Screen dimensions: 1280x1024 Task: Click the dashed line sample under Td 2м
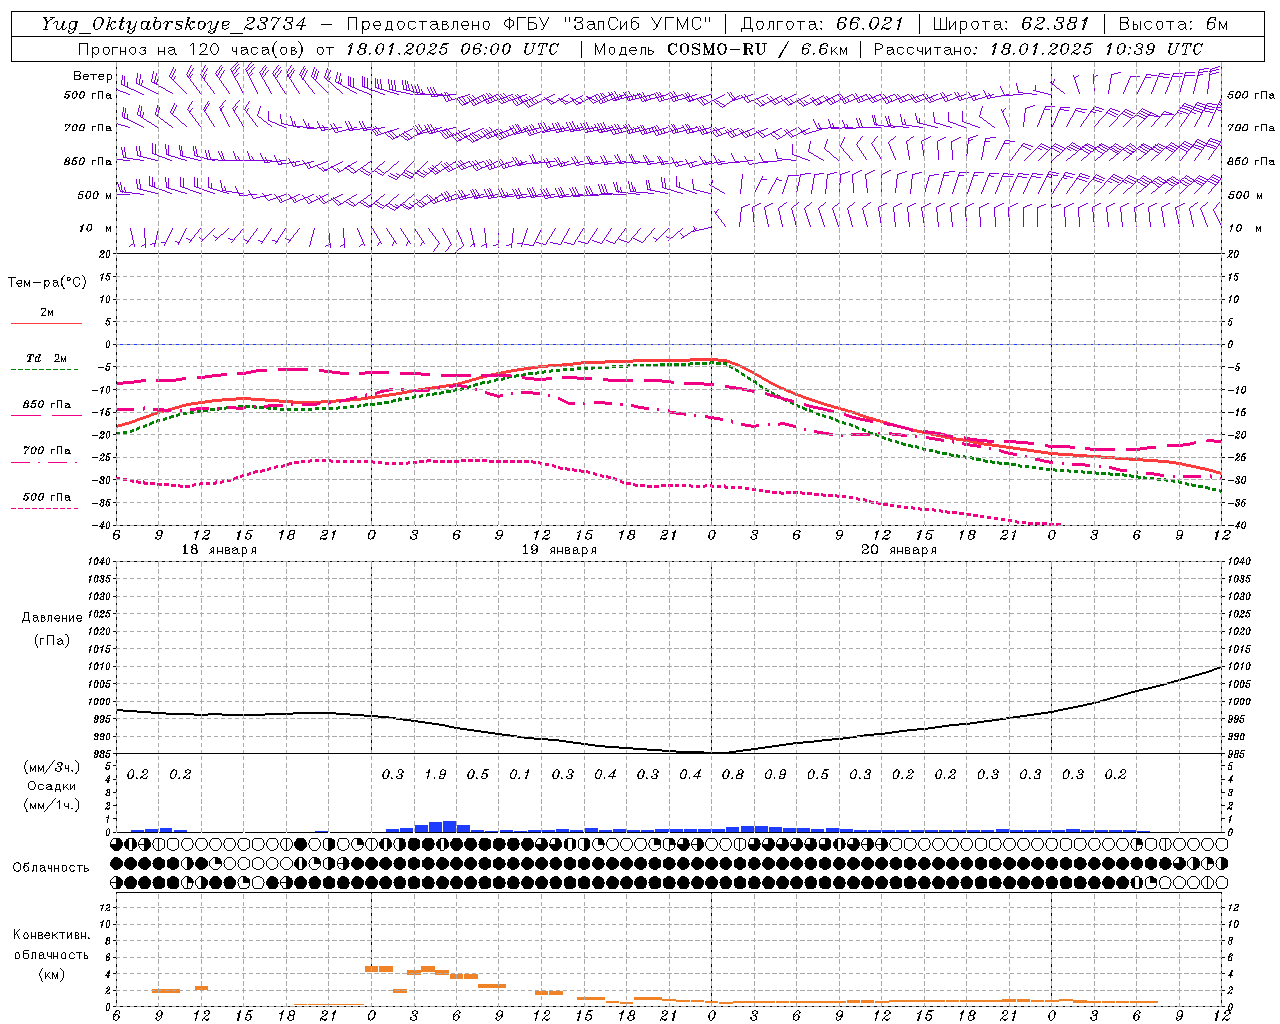point(46,370)
